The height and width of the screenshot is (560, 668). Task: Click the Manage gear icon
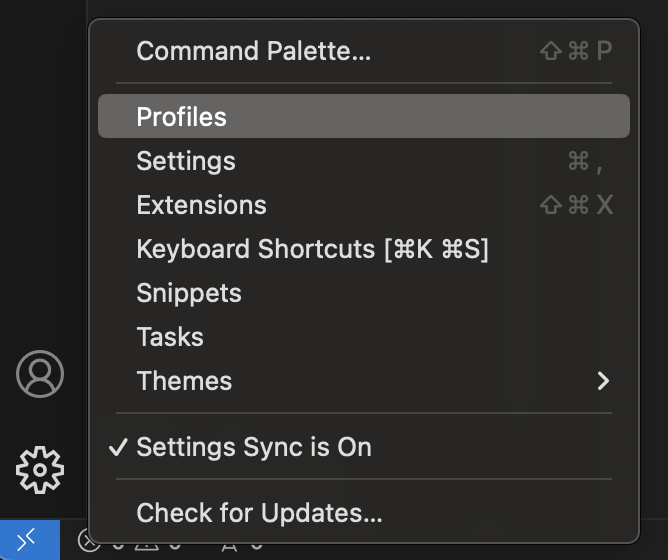tap(40, 469)
